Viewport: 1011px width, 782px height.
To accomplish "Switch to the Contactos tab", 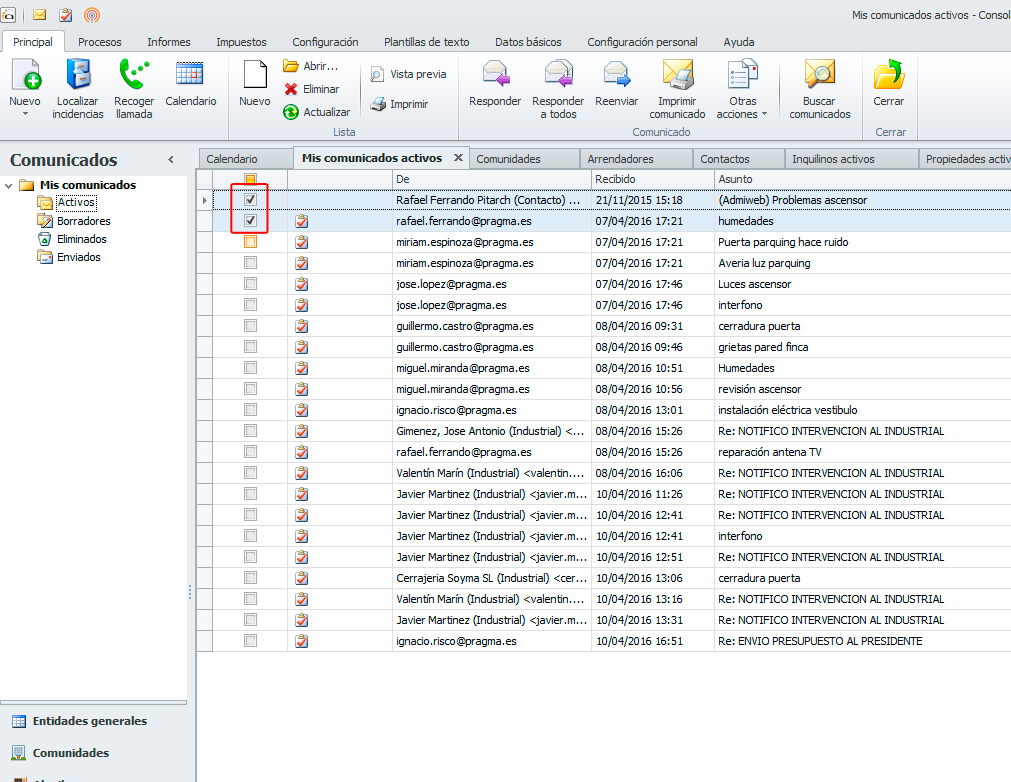I will [x=738, y=159].
